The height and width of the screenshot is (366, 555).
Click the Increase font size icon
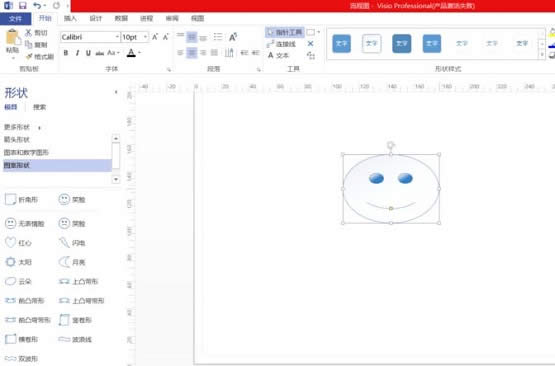[155, 37]
